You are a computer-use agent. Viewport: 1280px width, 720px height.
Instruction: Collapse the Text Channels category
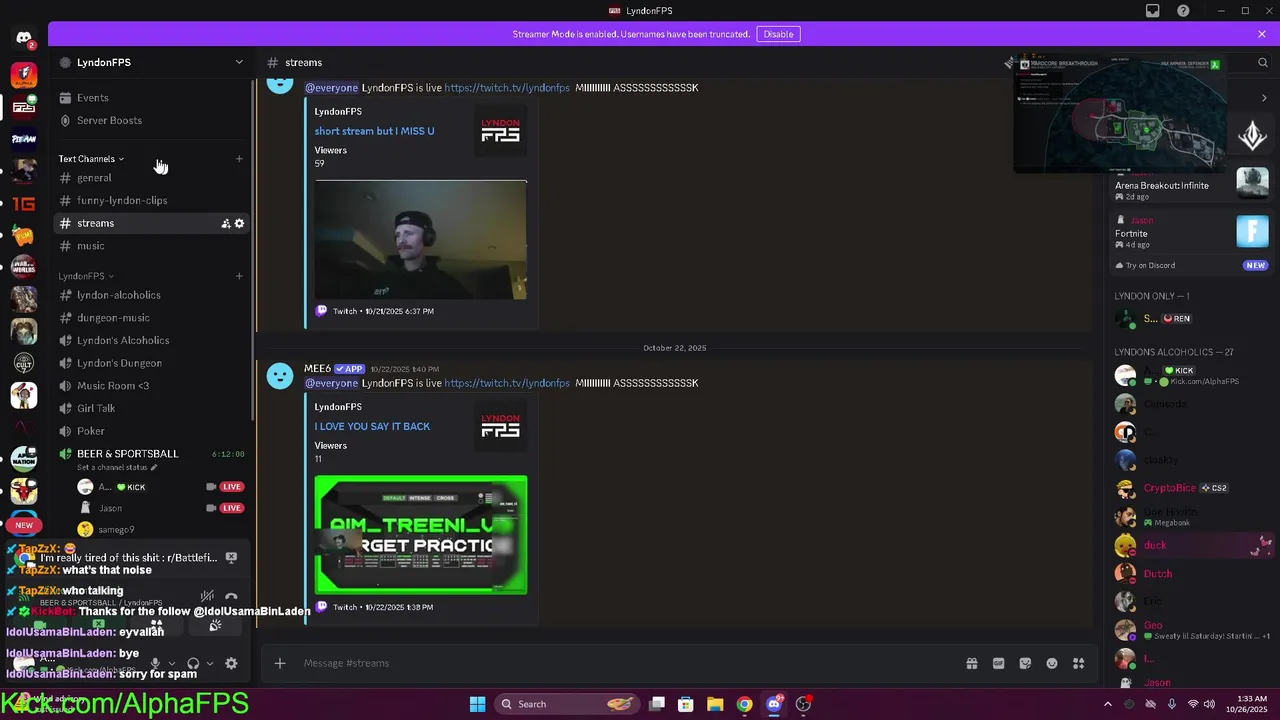(91, 159)
